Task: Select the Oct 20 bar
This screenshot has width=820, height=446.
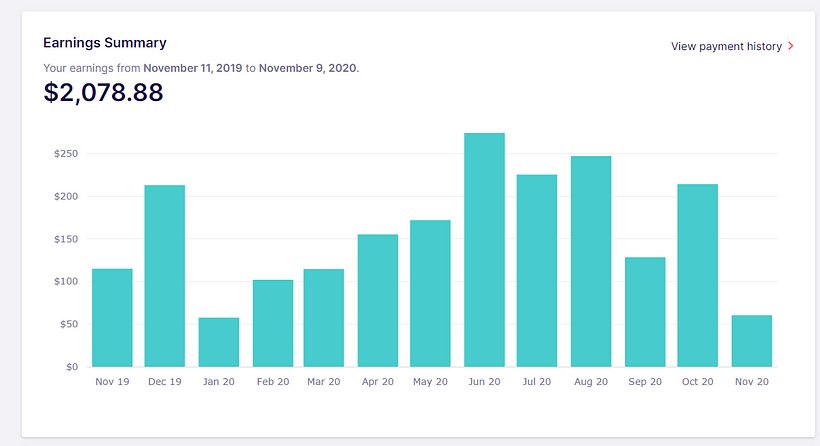Action: (698, 276)
